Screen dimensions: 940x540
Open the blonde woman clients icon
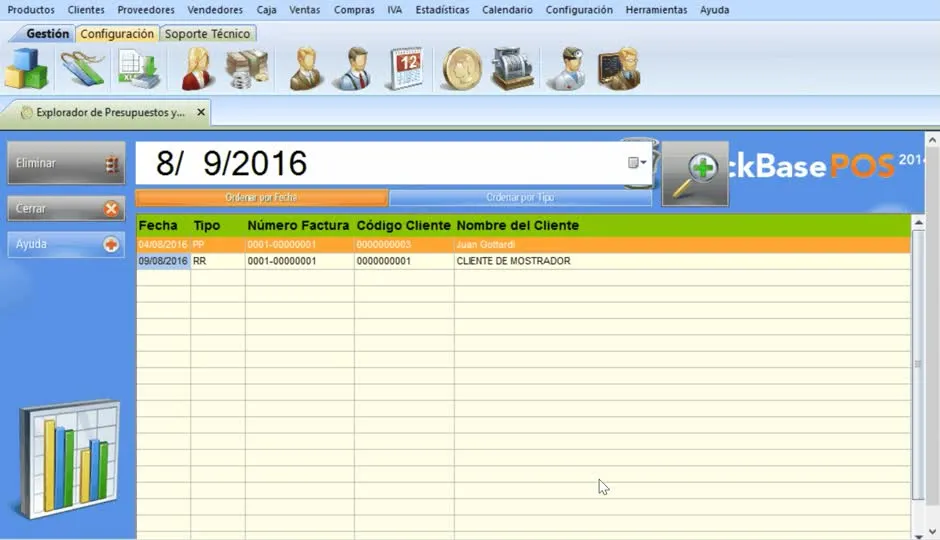pos(198,68)
